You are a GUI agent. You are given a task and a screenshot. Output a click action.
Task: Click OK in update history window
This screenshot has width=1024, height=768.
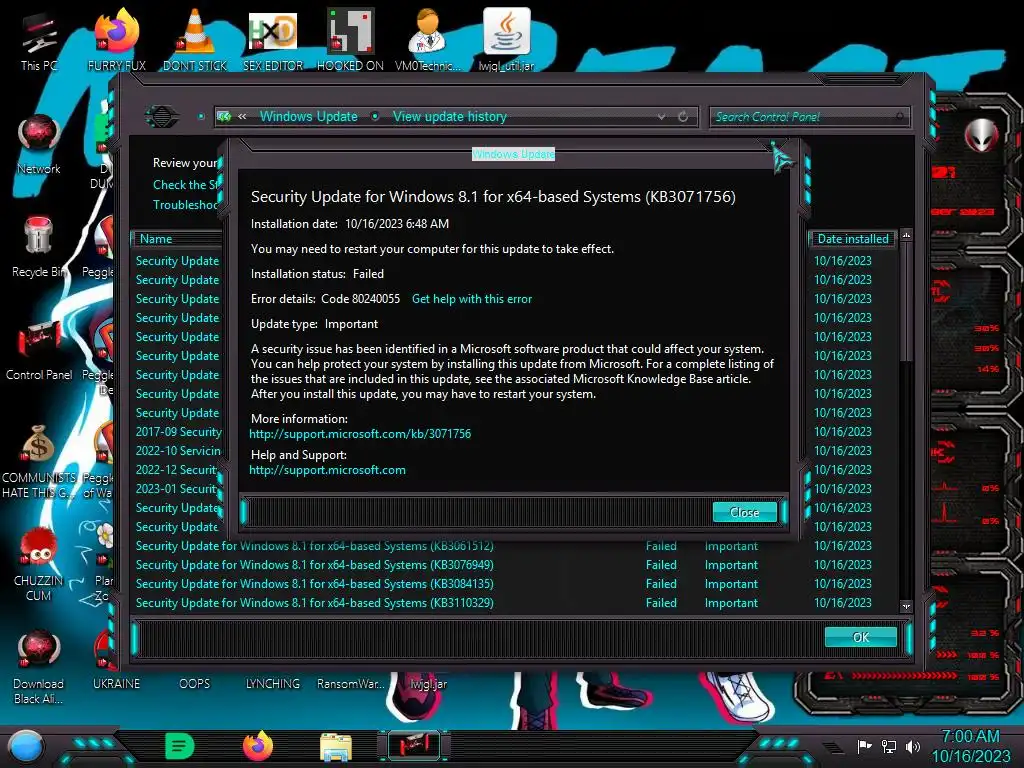861,637
